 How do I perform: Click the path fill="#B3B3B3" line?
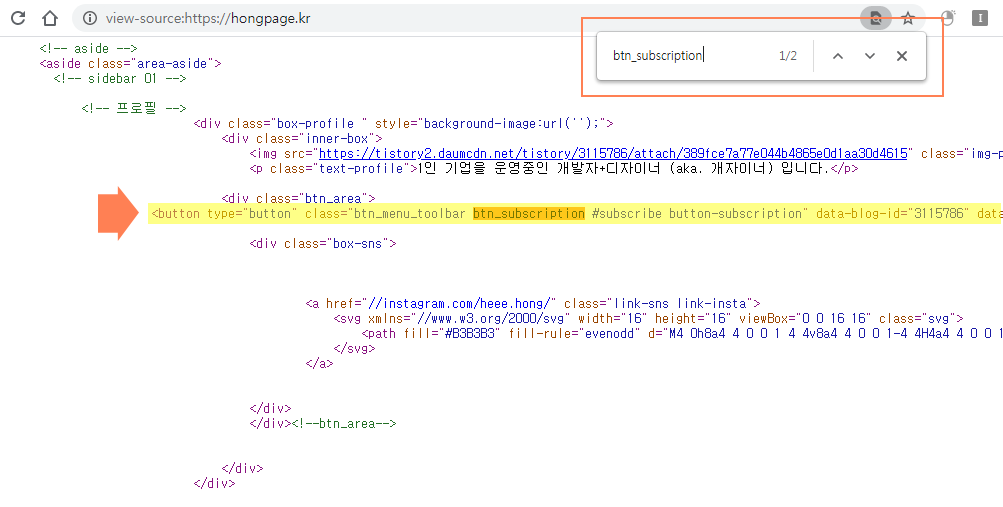click(x=682, y=333)
